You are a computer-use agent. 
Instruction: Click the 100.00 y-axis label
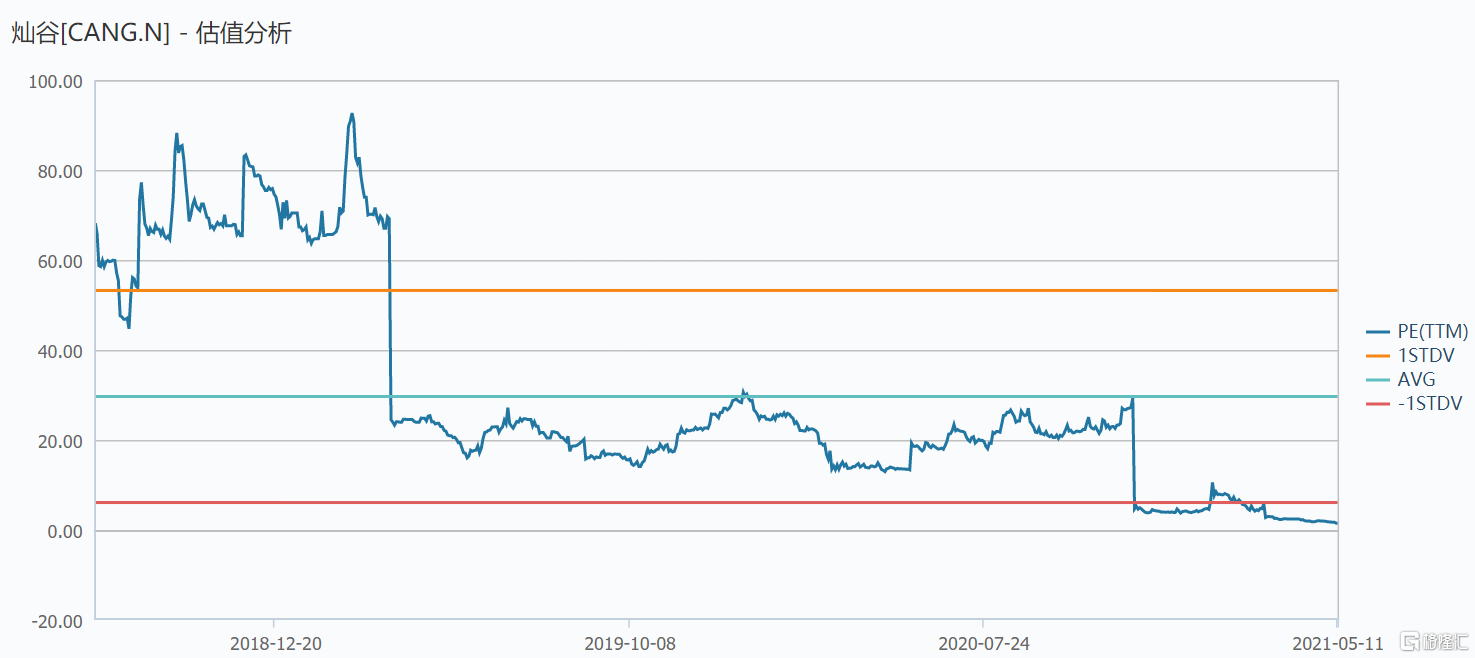click(56, 81)
